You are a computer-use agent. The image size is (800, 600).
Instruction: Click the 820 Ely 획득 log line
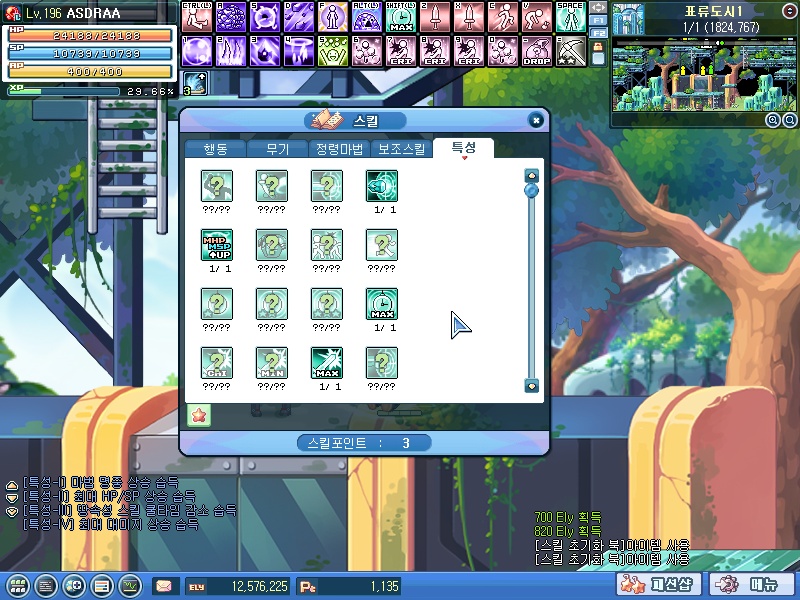pos(568,531)
